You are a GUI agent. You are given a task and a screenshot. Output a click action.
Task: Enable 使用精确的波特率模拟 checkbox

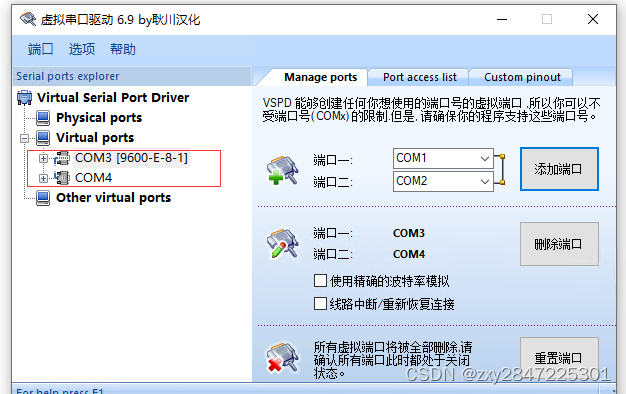pyautogui.click(x=320, y=281)
